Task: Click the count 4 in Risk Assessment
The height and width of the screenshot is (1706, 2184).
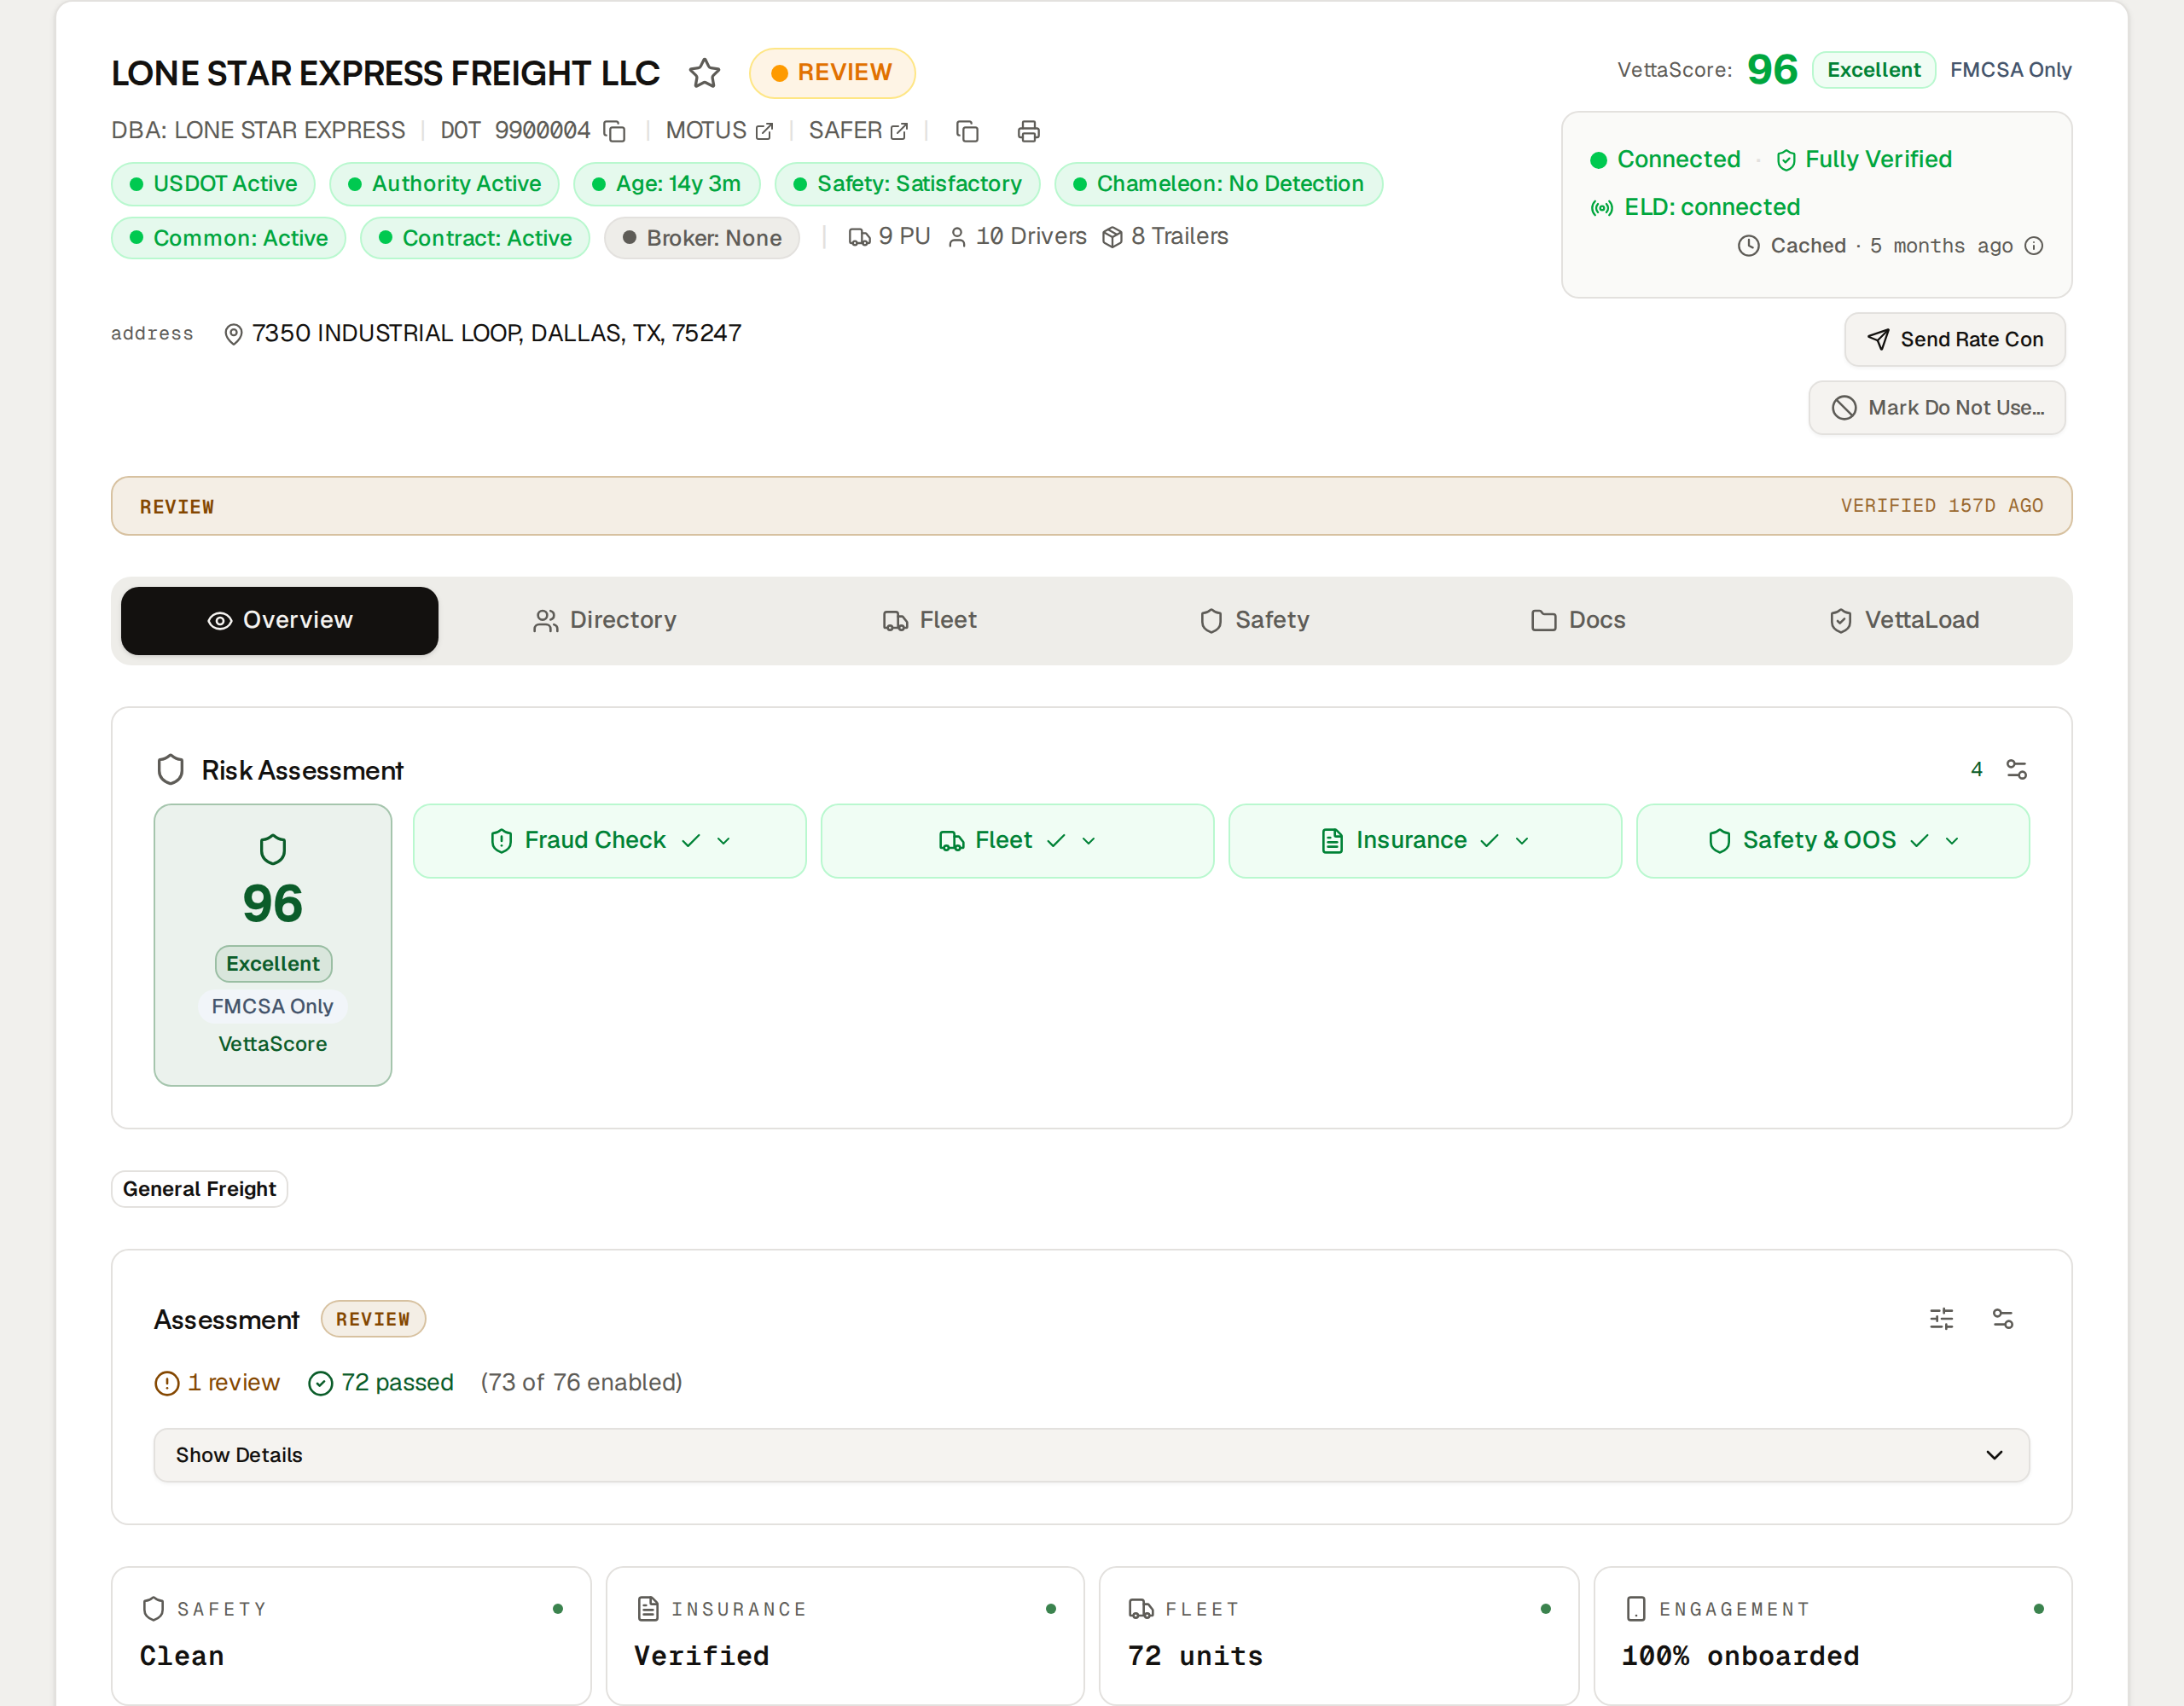Action: 1976,770
